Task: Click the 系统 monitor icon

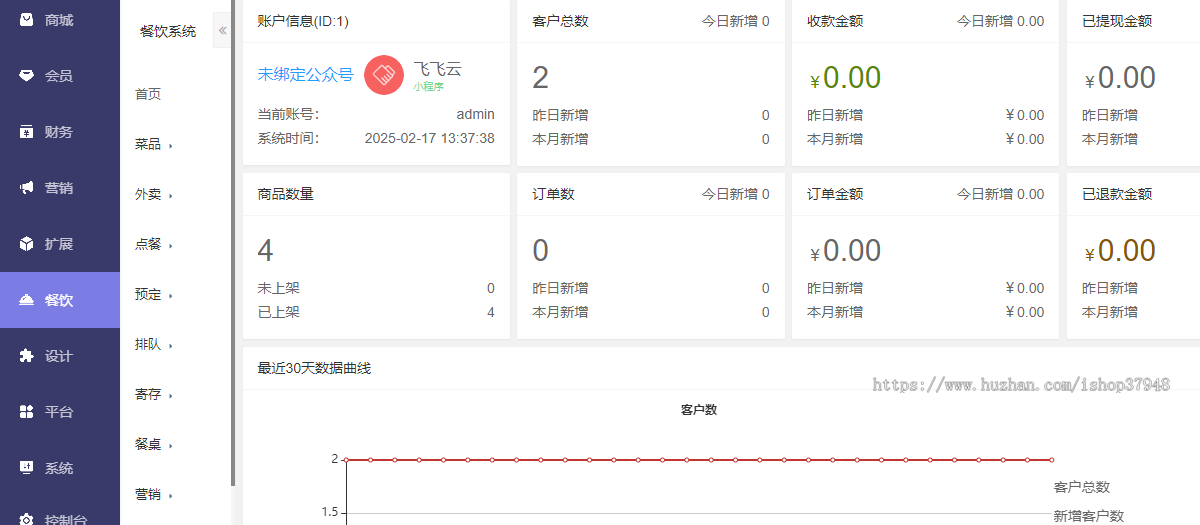Action: coord(26,468)
